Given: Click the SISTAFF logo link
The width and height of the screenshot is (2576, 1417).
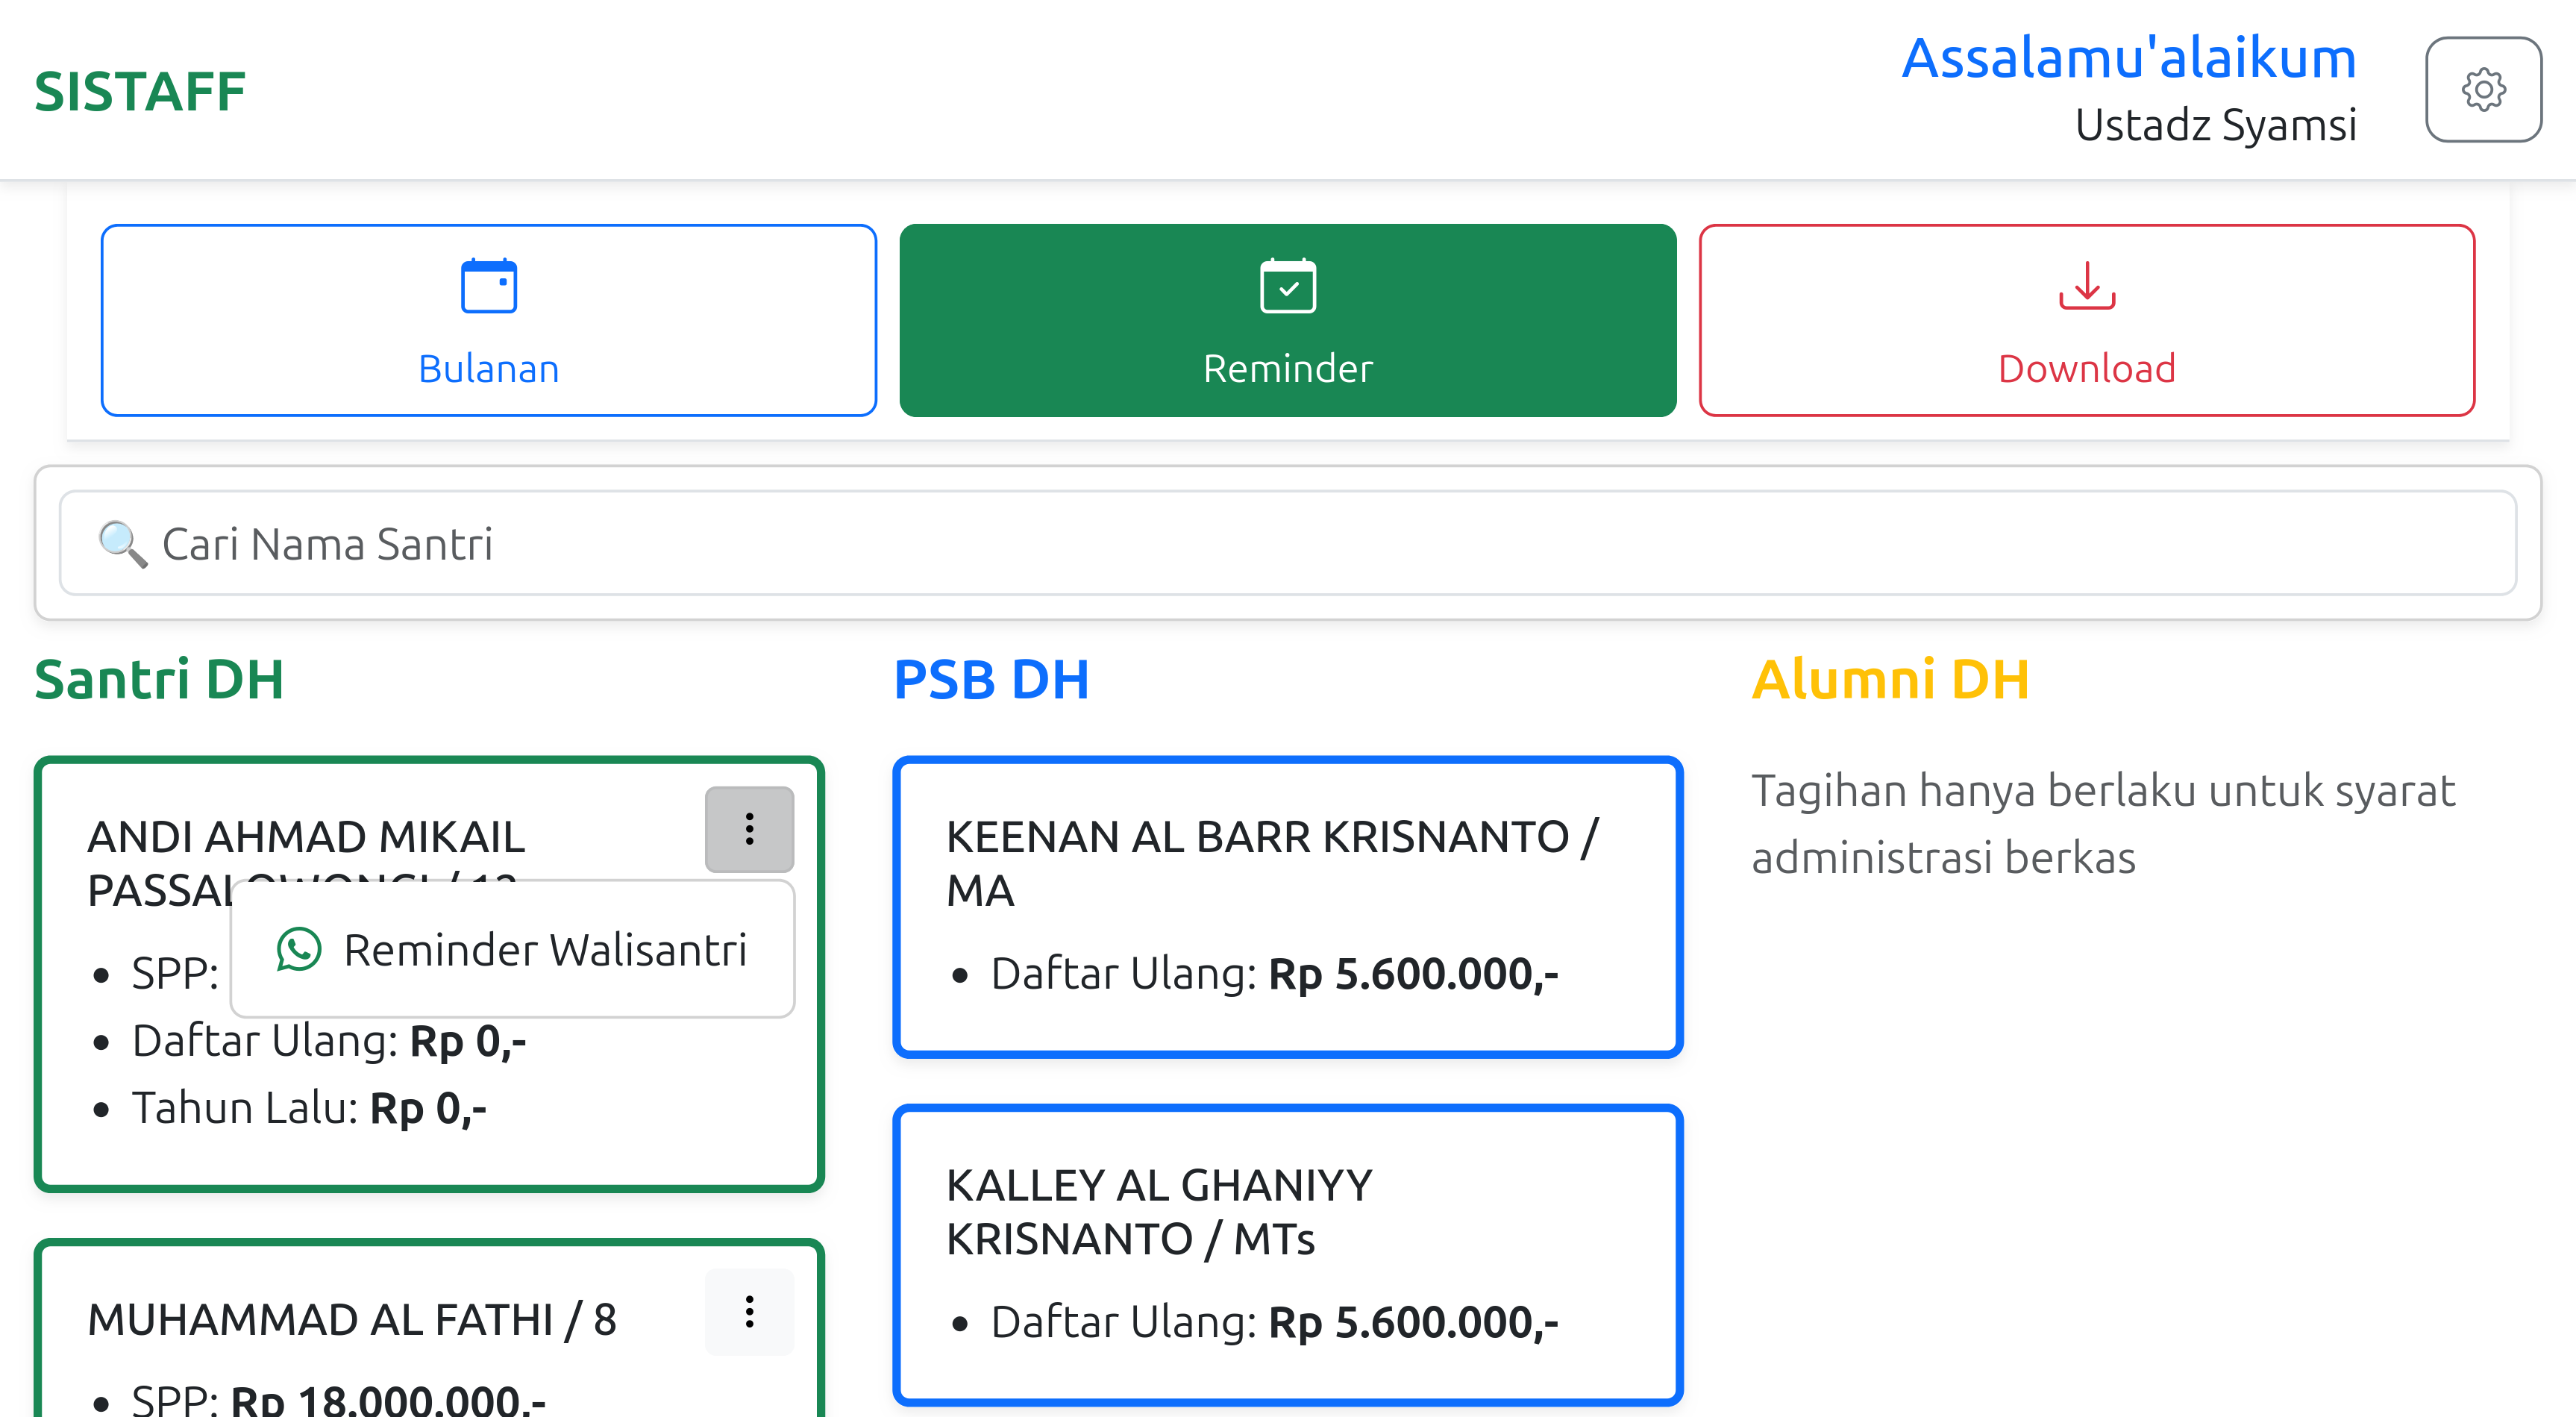Looking at the screenshot, I should pos(140,91).
